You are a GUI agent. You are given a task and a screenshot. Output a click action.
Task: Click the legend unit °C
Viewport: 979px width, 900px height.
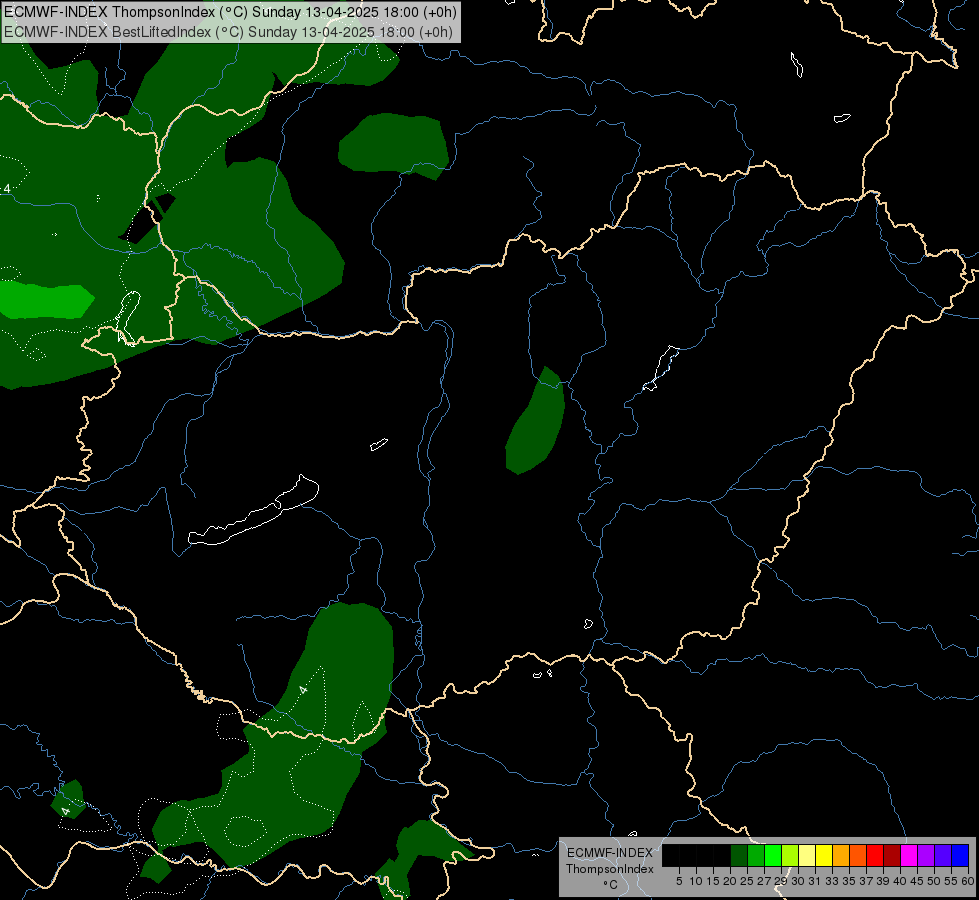611,884
